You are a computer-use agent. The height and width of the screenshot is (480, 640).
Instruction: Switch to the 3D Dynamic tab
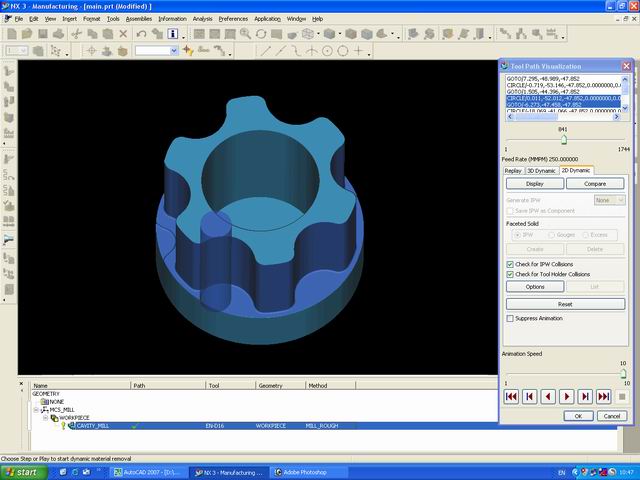[x=540, y=171]
